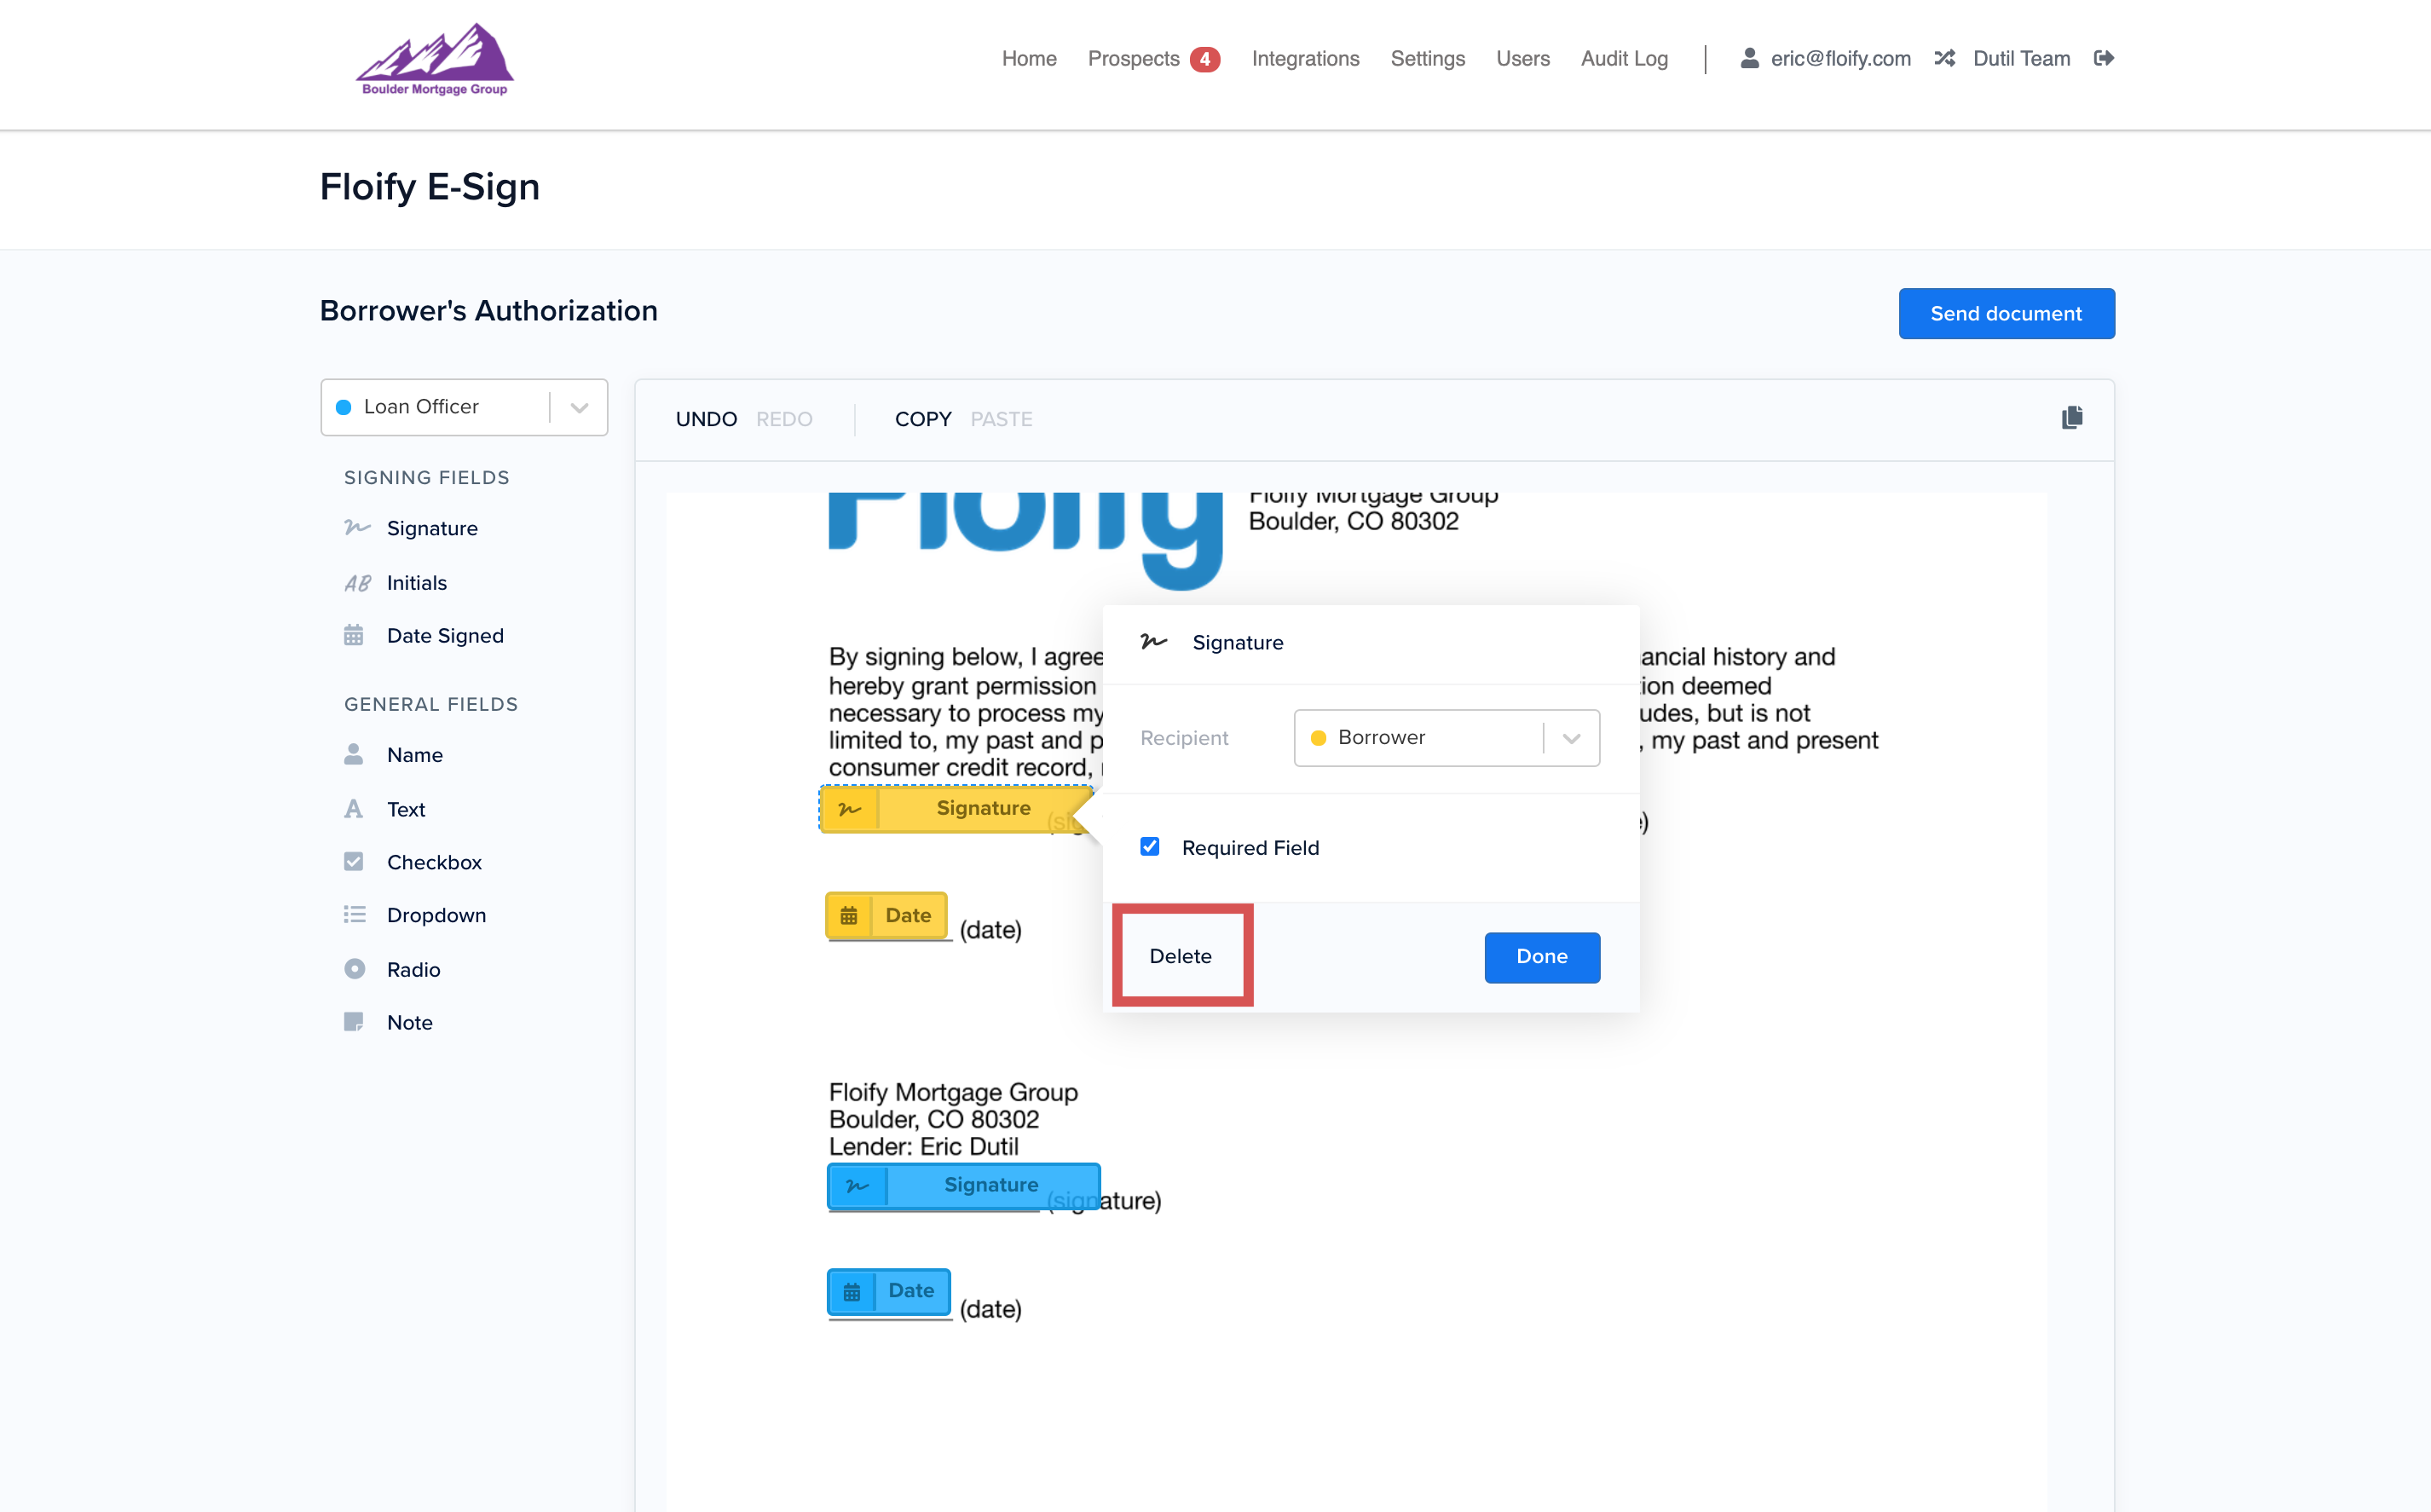Open the copy document icon at top right

click(x=2071, y=418)
